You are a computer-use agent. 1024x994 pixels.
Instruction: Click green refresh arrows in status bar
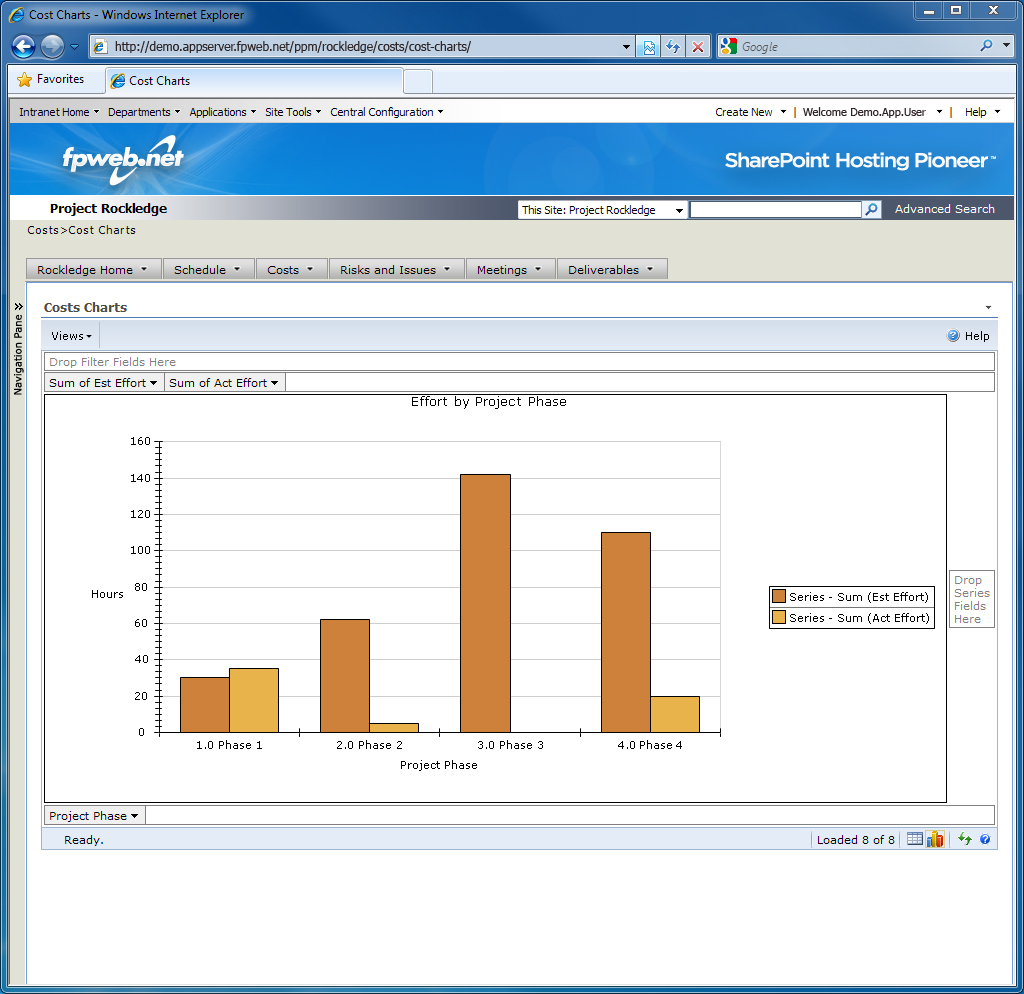coord(965,839)
